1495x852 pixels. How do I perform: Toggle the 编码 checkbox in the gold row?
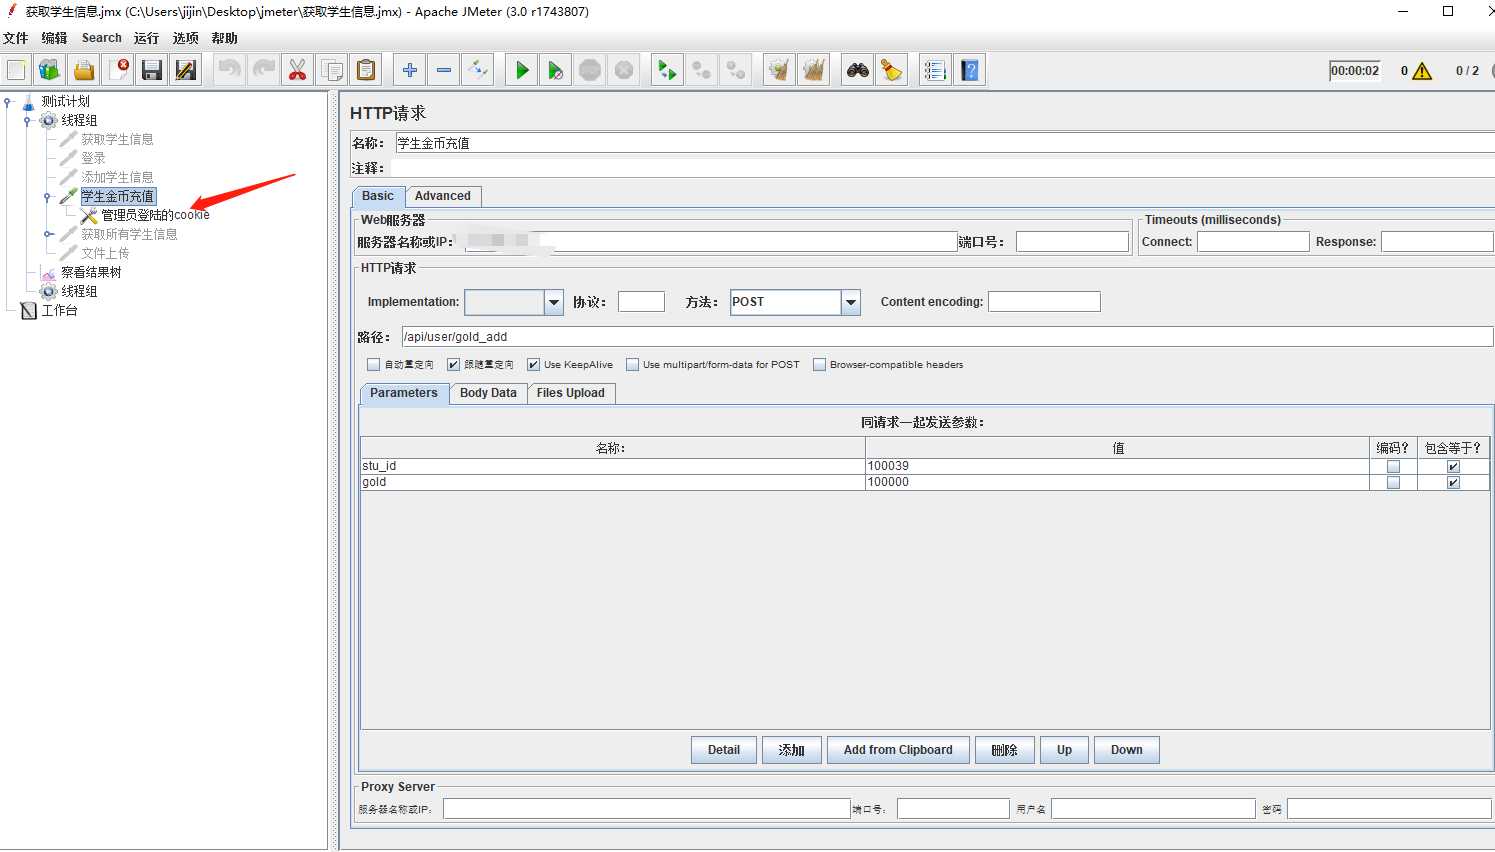pos(1393,482)
